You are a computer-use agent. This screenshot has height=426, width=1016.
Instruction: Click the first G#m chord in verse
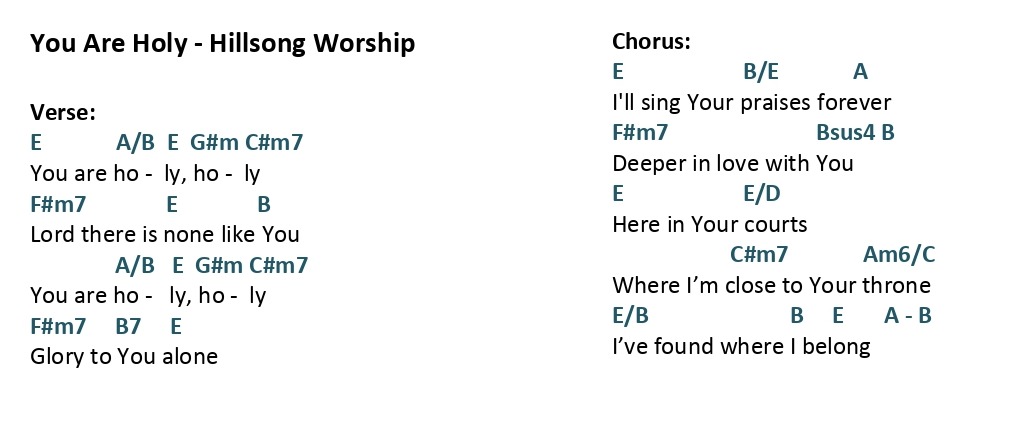(214, 143)
